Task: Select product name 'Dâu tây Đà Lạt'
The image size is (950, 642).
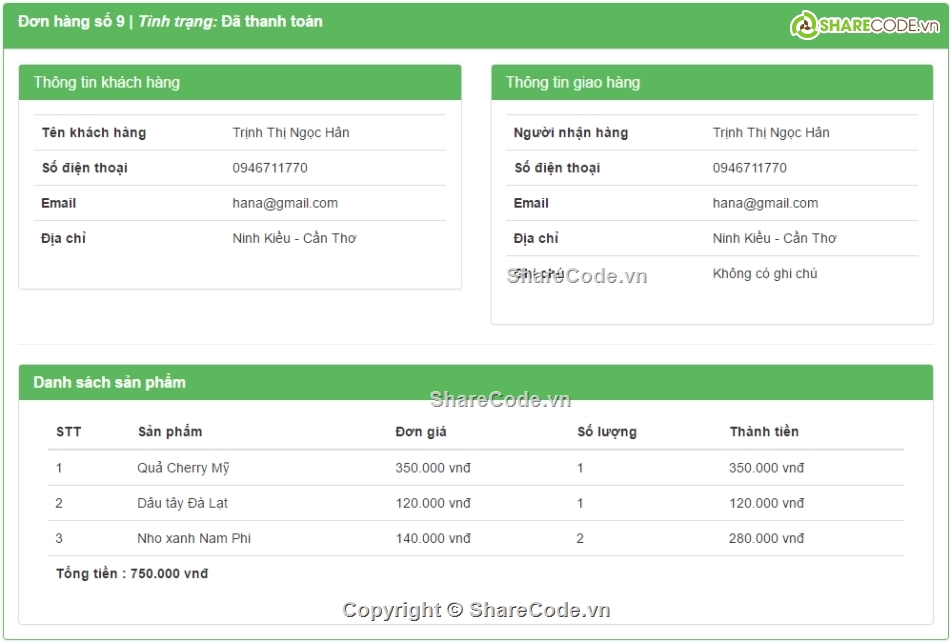Action: pos(182,503)
